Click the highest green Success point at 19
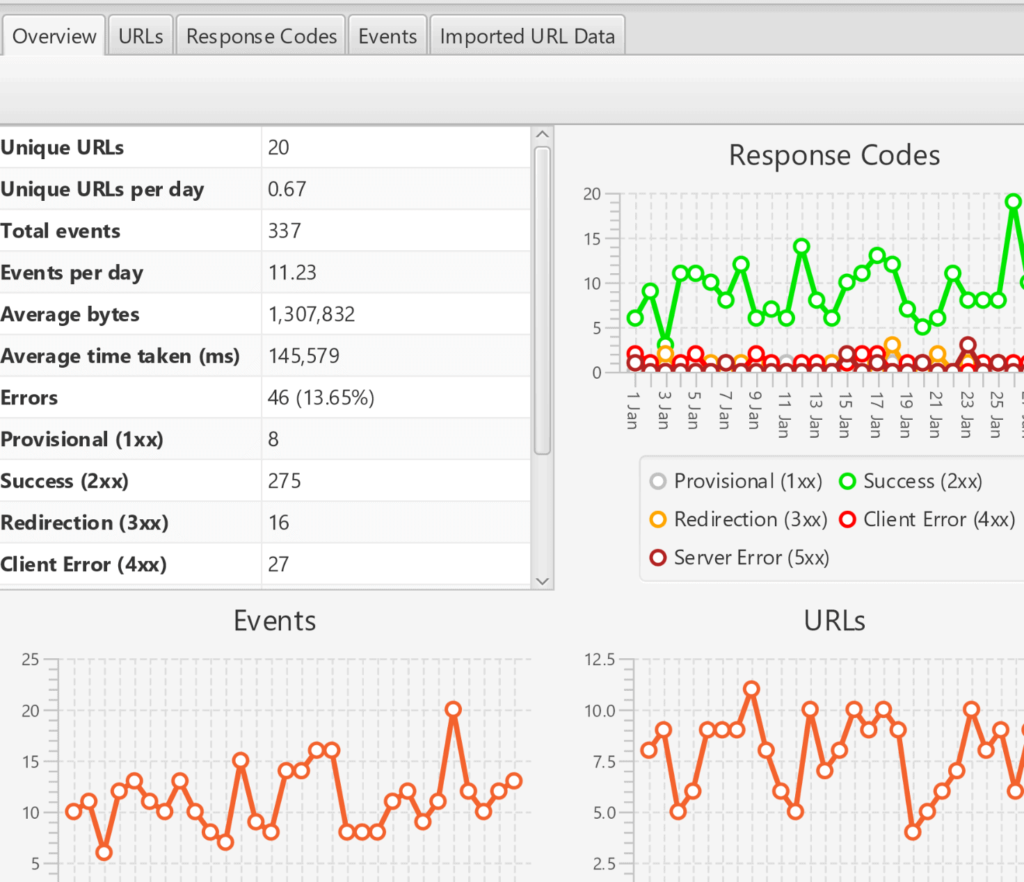1024x882 pixels. (x=1013, y=202)
